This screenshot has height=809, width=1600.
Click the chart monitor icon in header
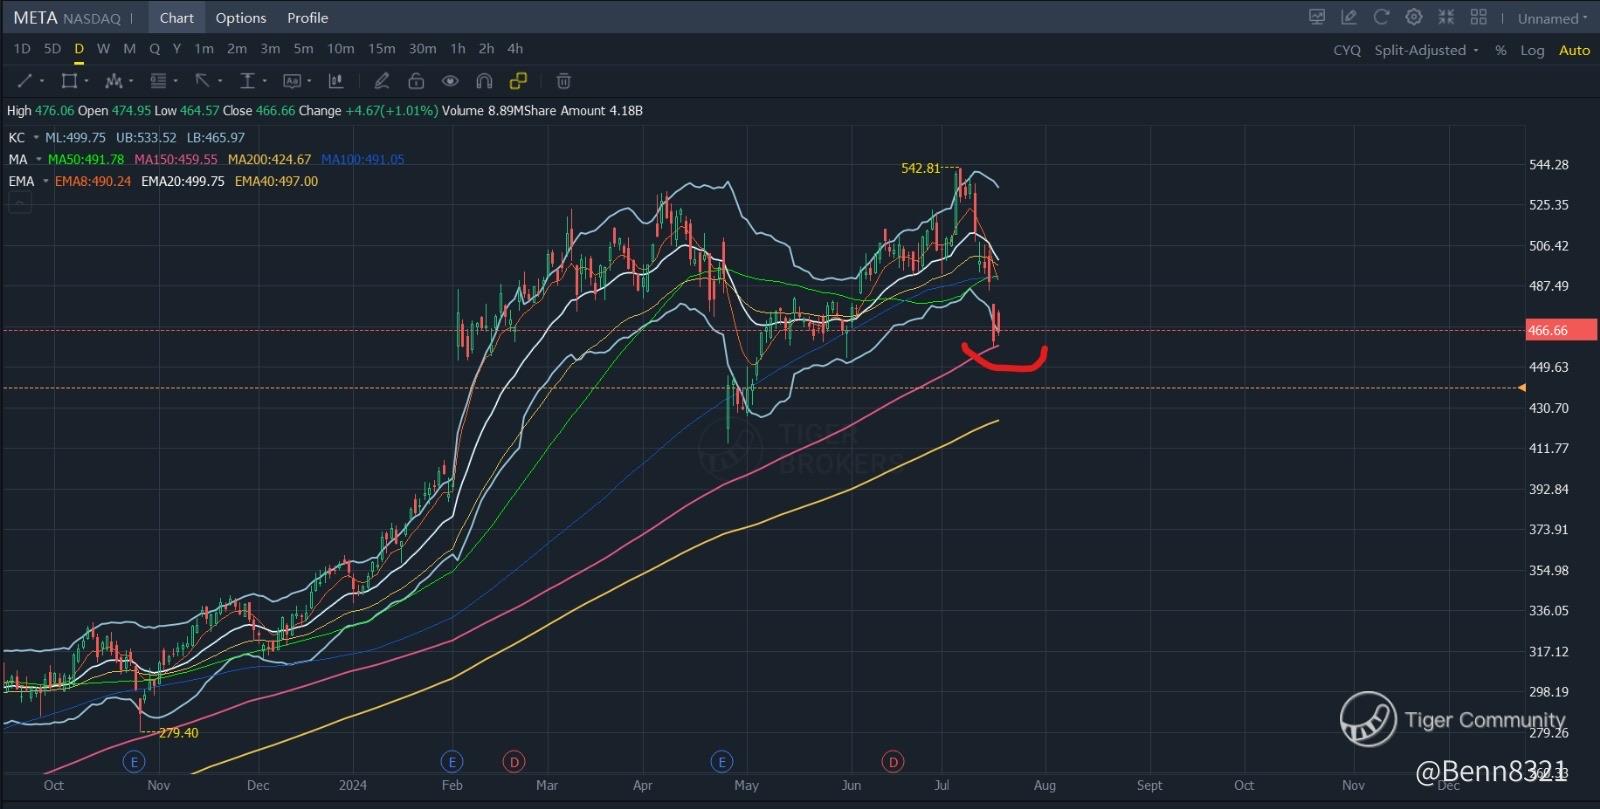[1317, 17]
